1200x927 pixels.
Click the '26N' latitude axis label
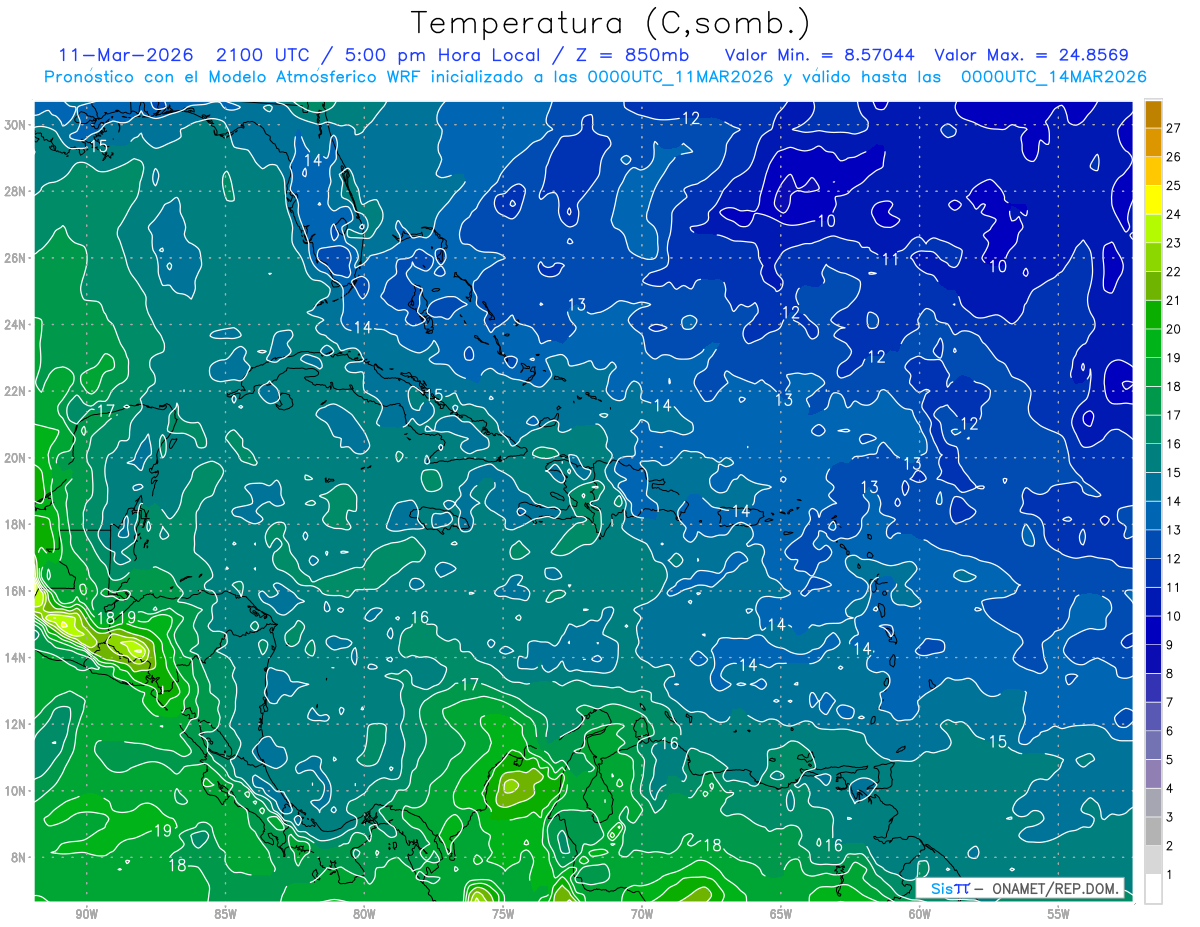[x=14, y=258]
